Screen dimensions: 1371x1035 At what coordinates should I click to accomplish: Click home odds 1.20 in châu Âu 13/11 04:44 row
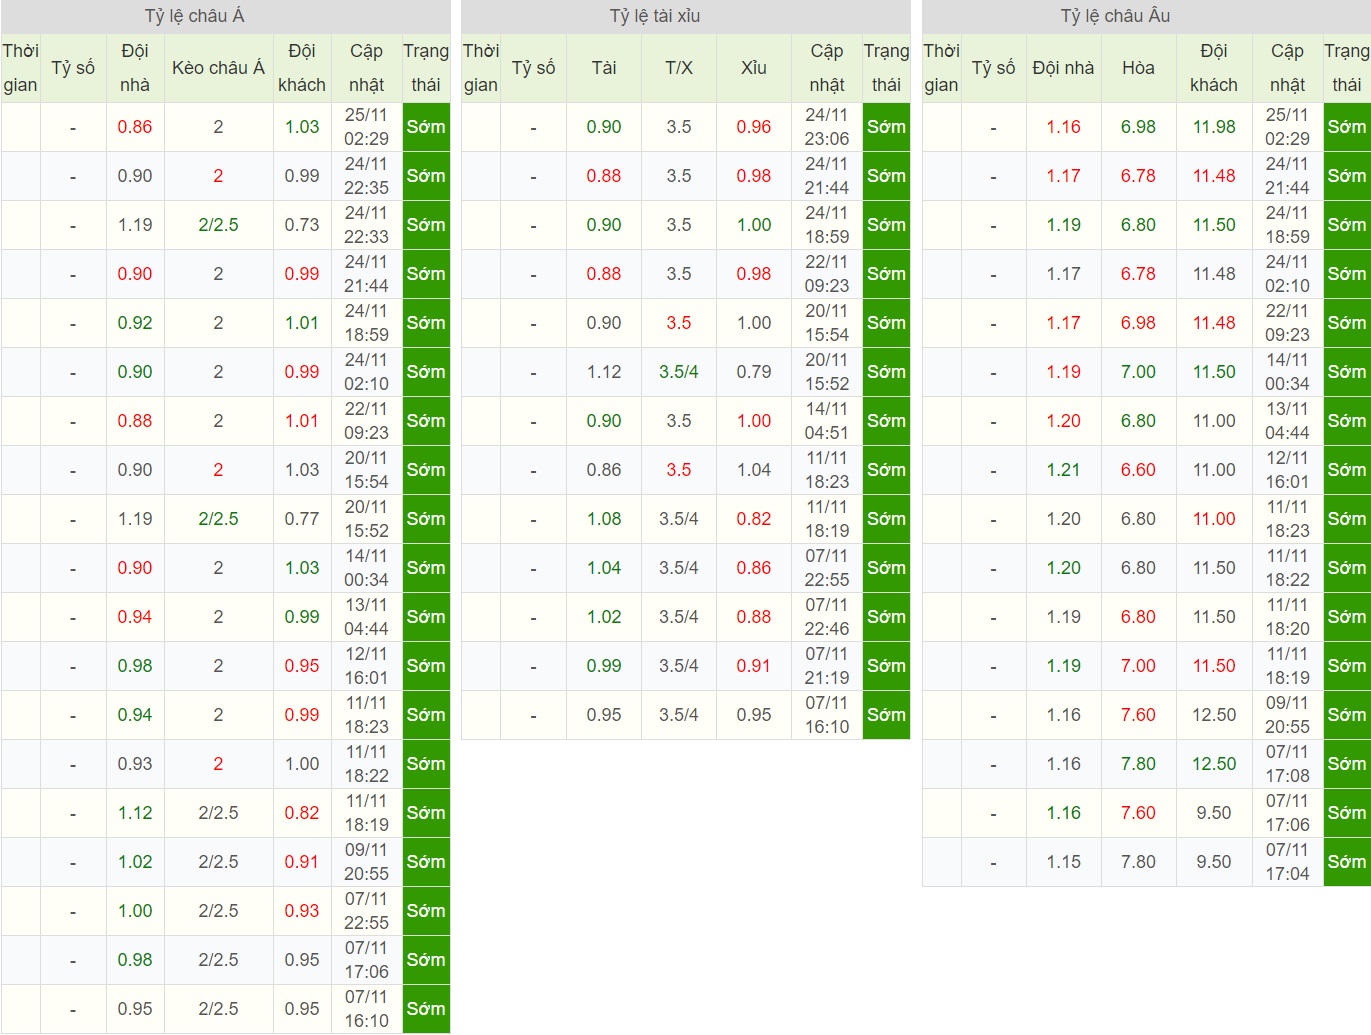(1064, 421)
